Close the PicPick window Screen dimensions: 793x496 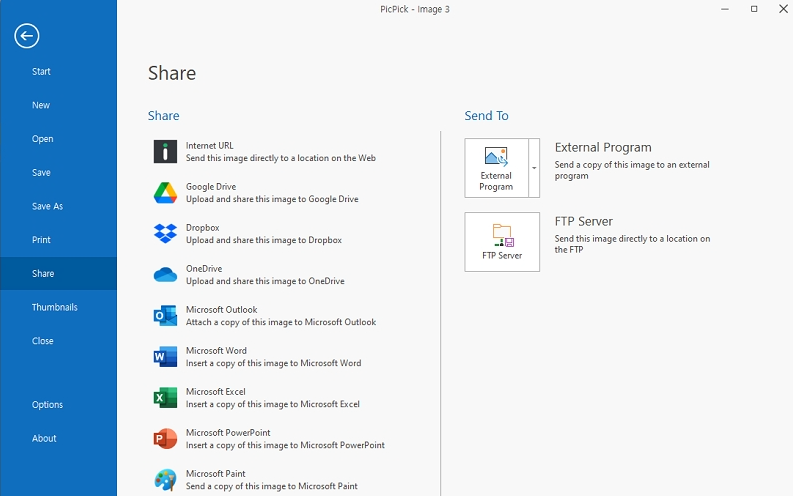(x=783, y=9)
